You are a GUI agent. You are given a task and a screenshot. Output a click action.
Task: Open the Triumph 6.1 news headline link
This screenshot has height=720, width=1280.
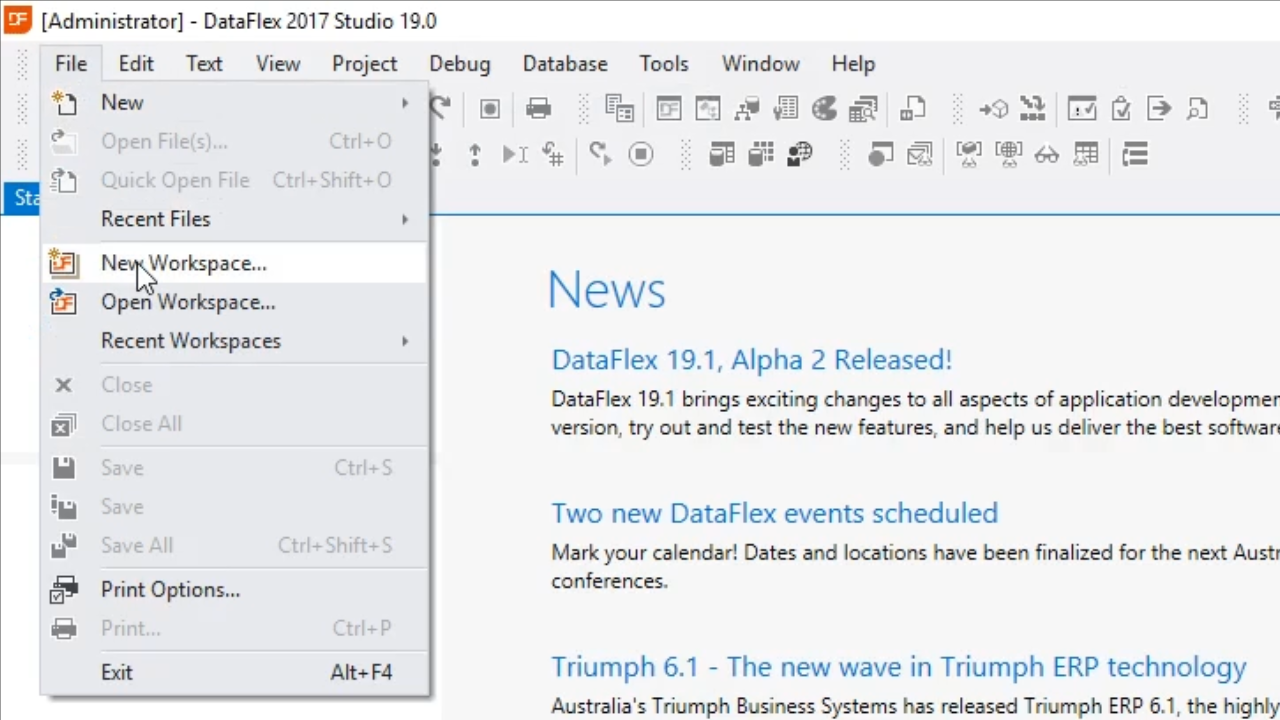pos(898,667)
